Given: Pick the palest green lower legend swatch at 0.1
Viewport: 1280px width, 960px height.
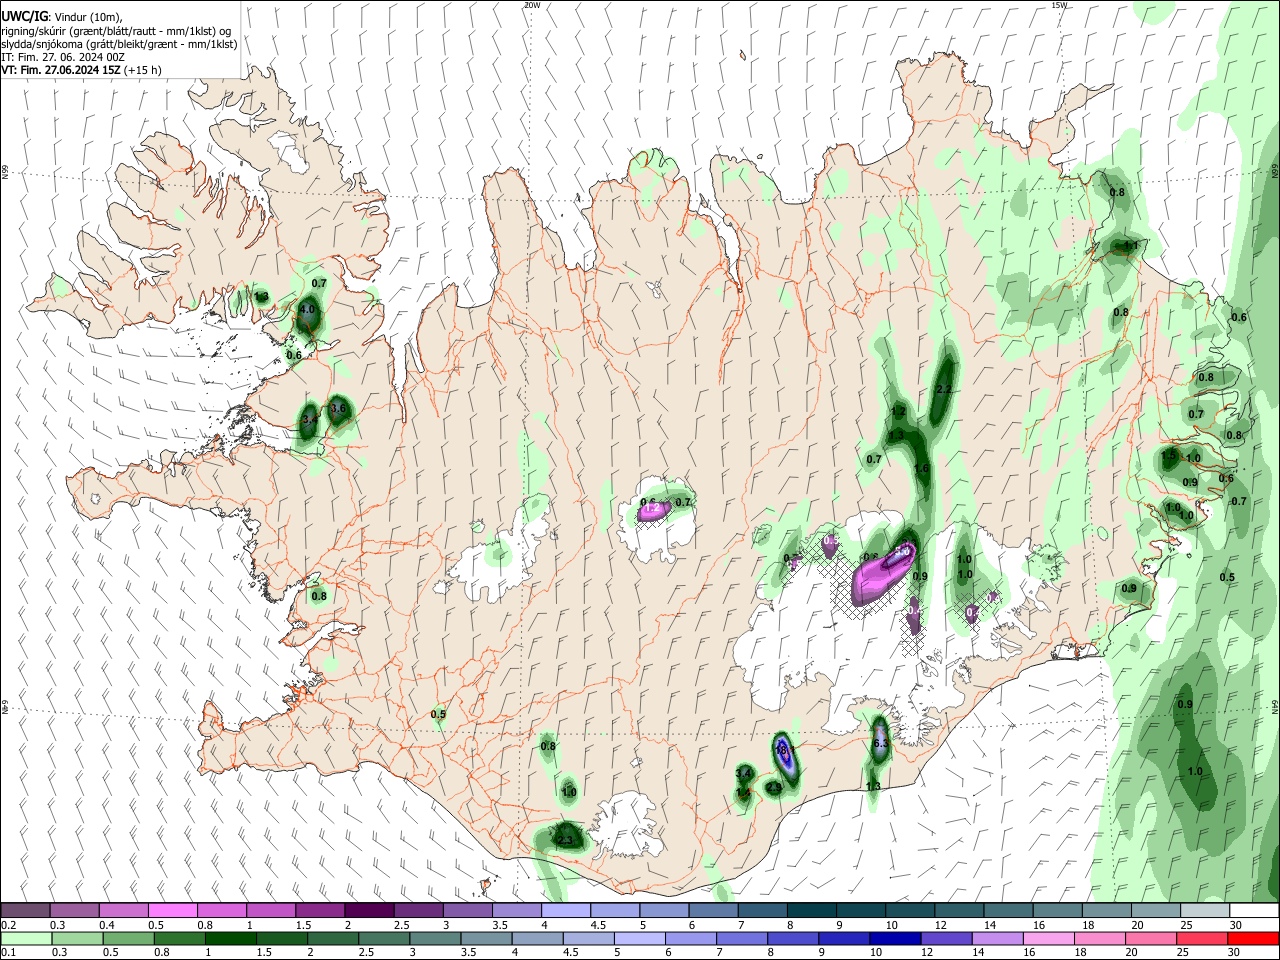Looking at the screenshot, I should [25, 939].
